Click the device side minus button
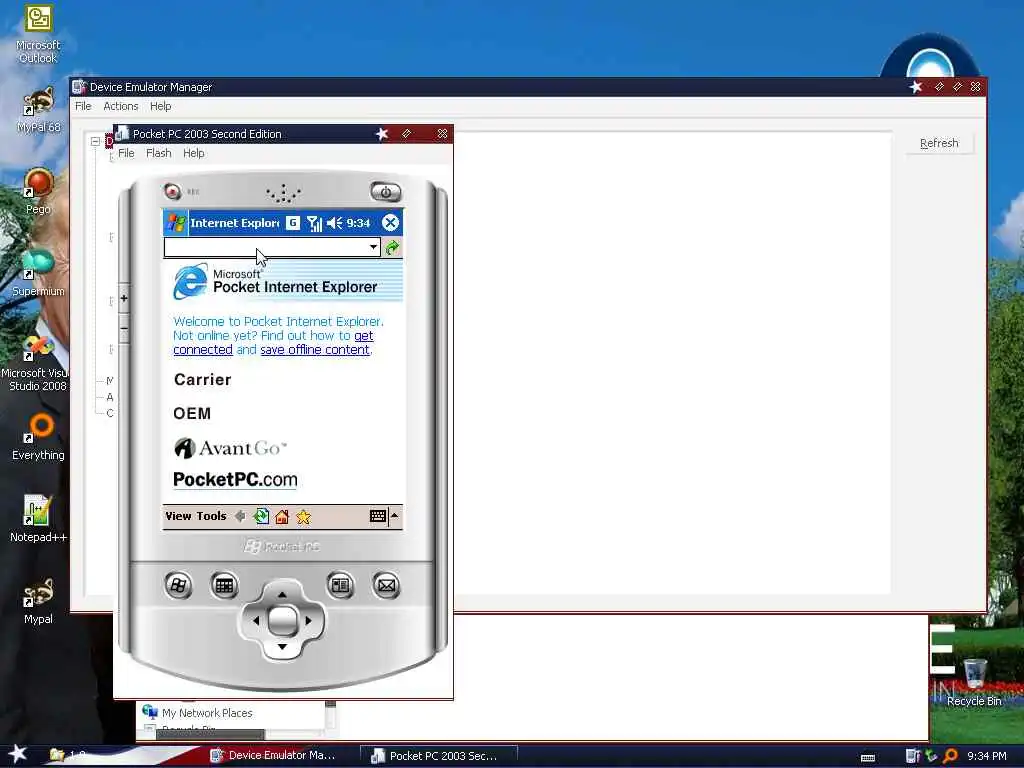 [123, 328]
